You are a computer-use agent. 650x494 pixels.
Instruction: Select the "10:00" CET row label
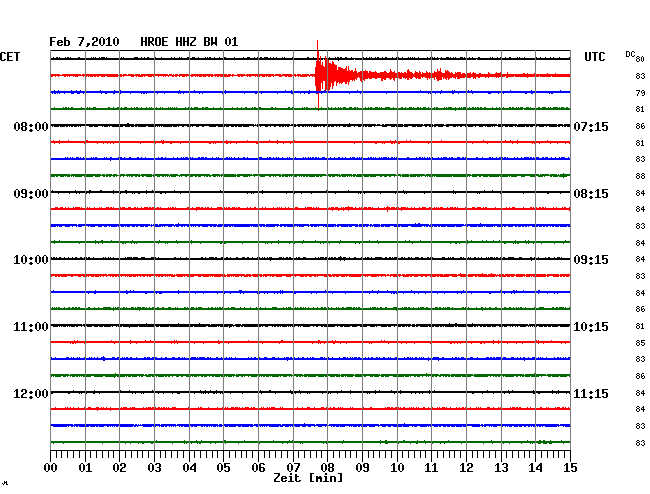click(x=31, y=260)
